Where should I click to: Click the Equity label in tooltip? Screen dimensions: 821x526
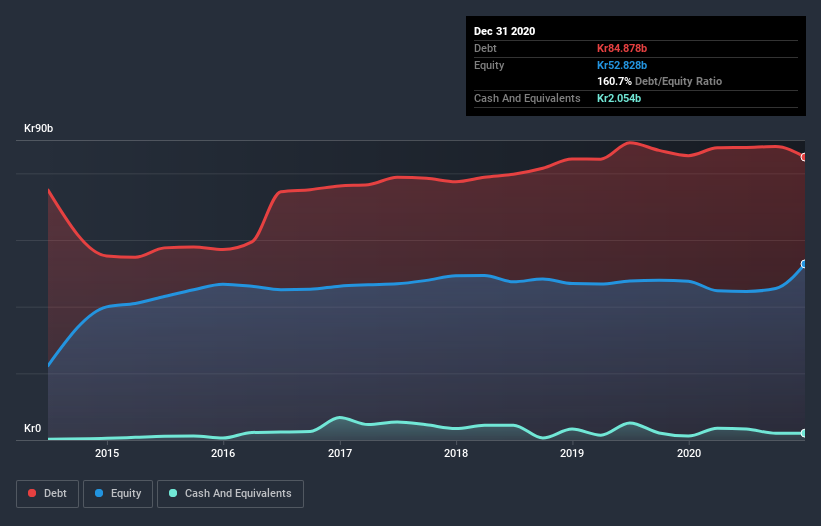pyautogui.click(x=489, y=65)
